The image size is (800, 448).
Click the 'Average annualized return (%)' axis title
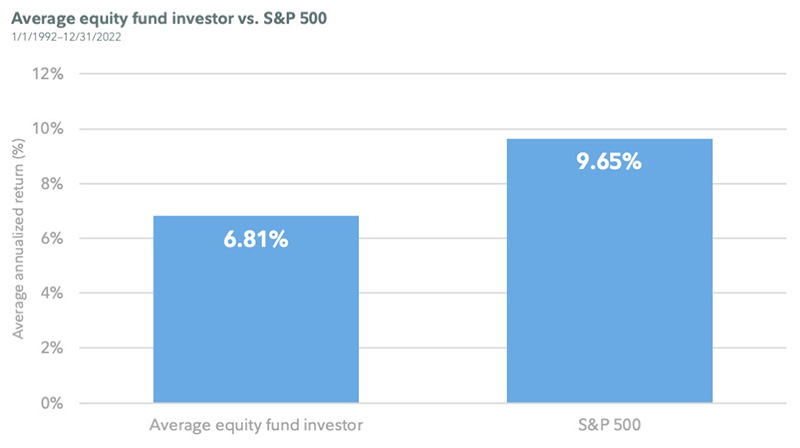(19, 239)
